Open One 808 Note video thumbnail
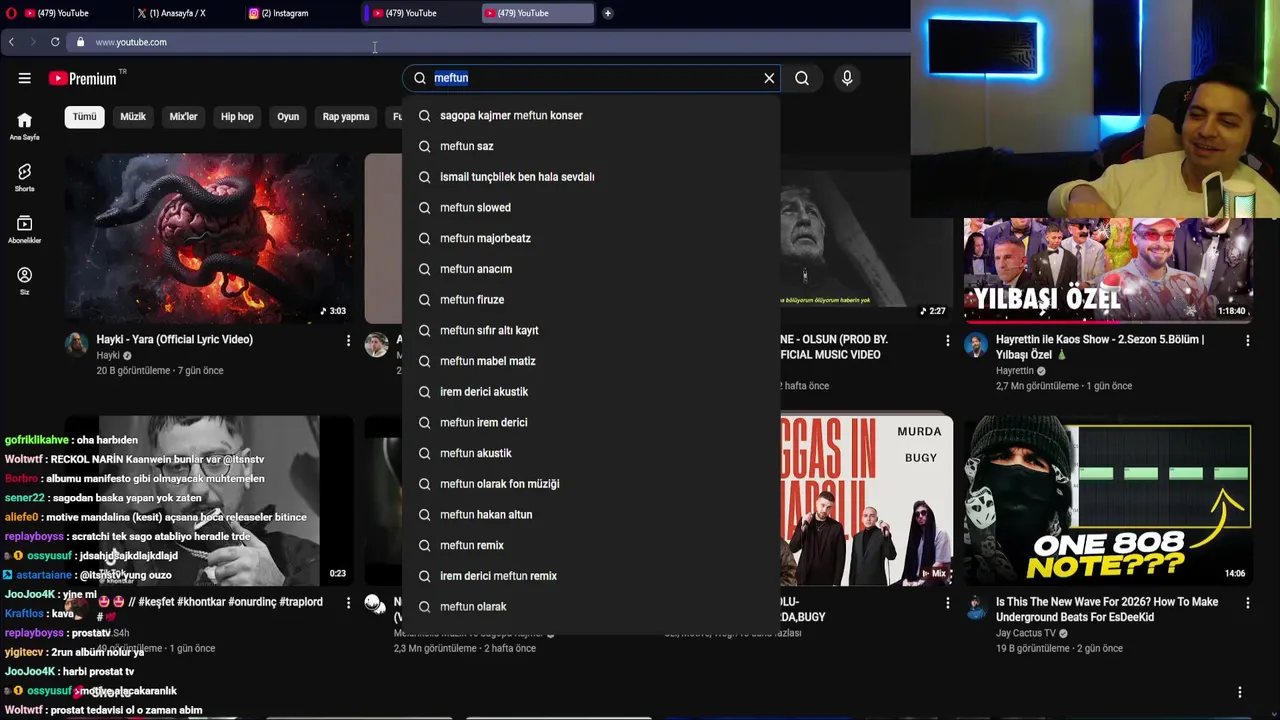Viewport: 1280px width, 720px height. click(x=1108, y=501)
